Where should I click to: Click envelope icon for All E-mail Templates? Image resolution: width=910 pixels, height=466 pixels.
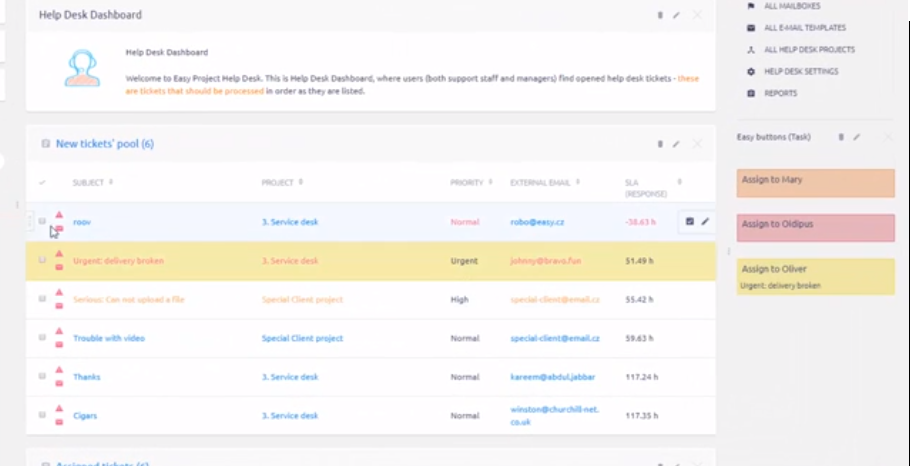751,28
